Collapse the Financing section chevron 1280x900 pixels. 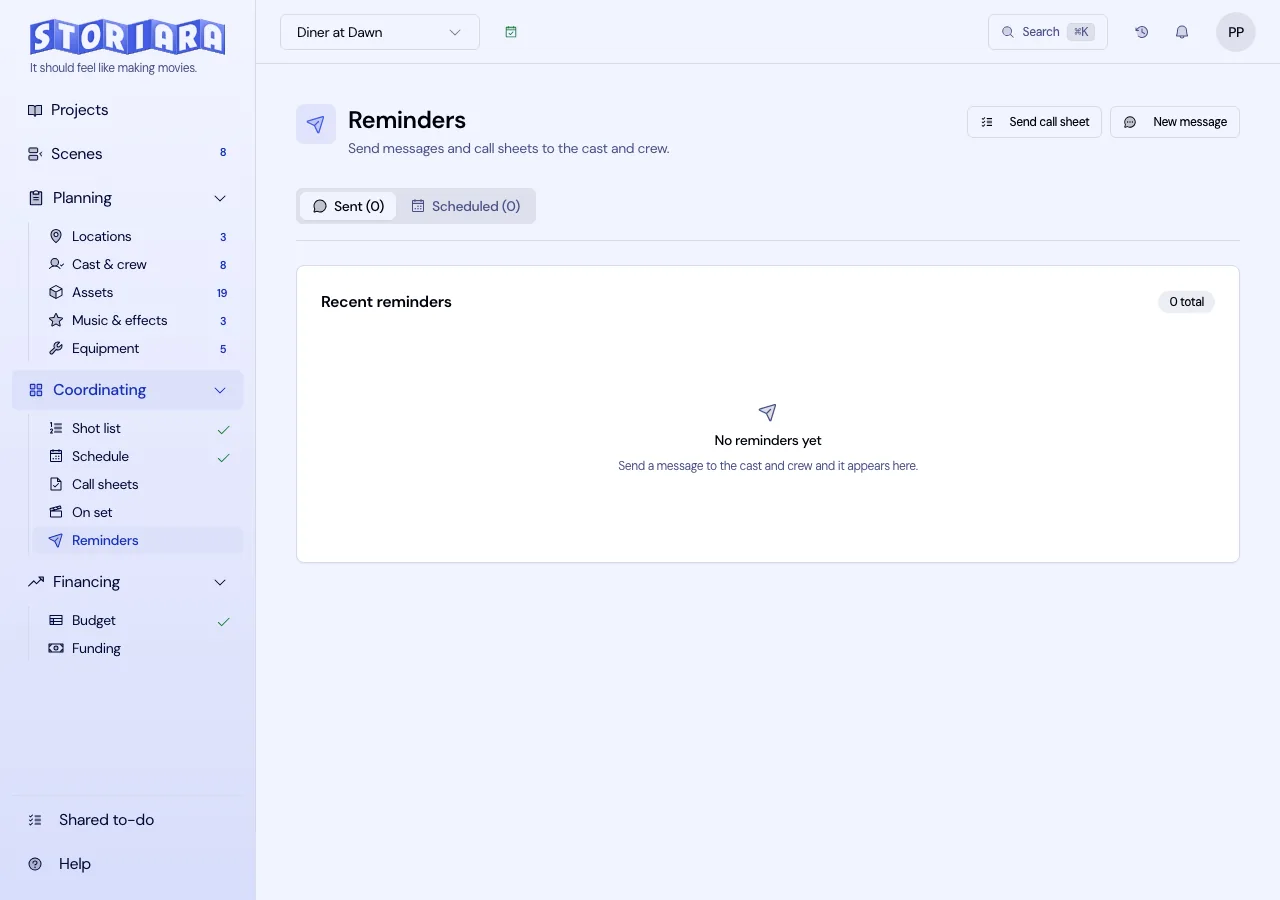220,582
